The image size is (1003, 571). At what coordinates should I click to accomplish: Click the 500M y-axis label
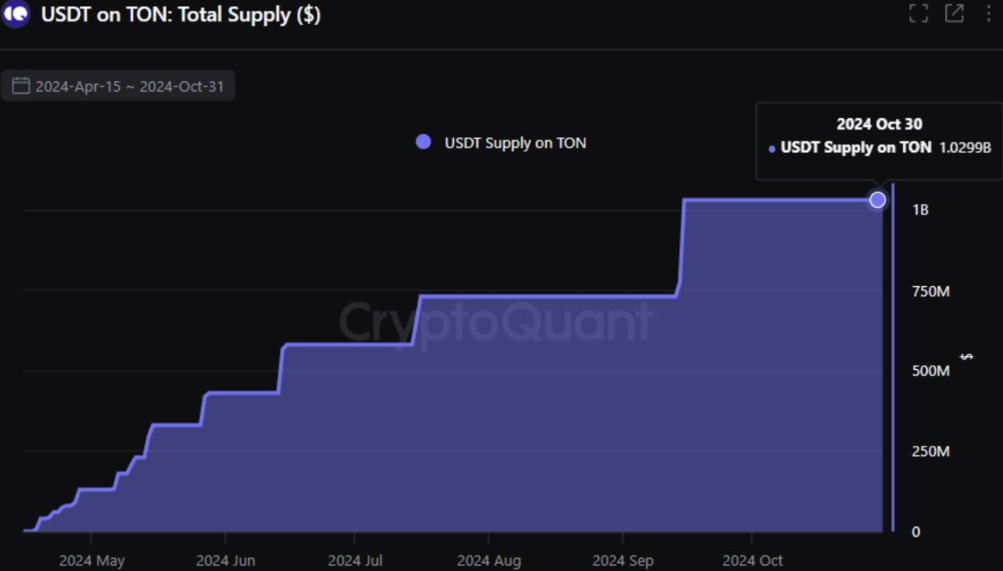pyautogui.click(x=931, y=371)
